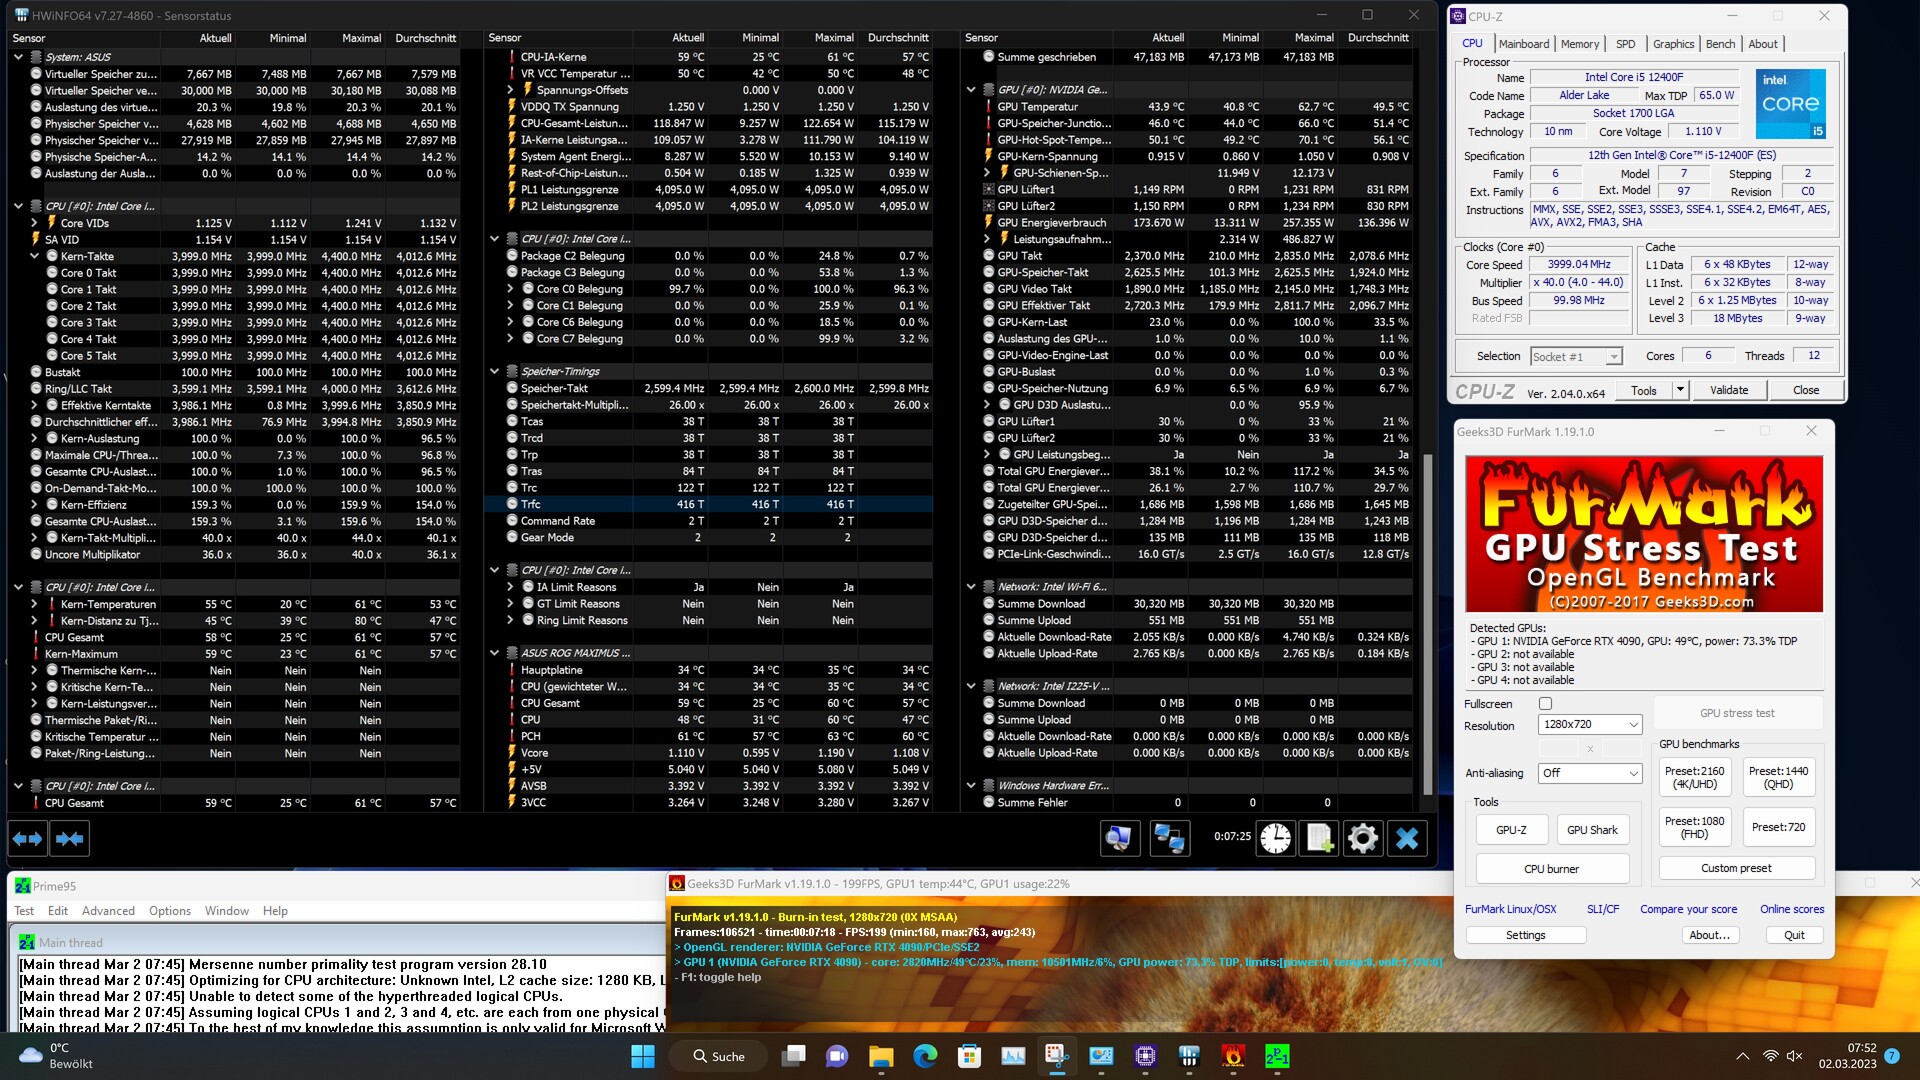Click the Close button in CPU-Z
The width and height of the screenshot is (1920, 1080).
tap(1806, 390)
